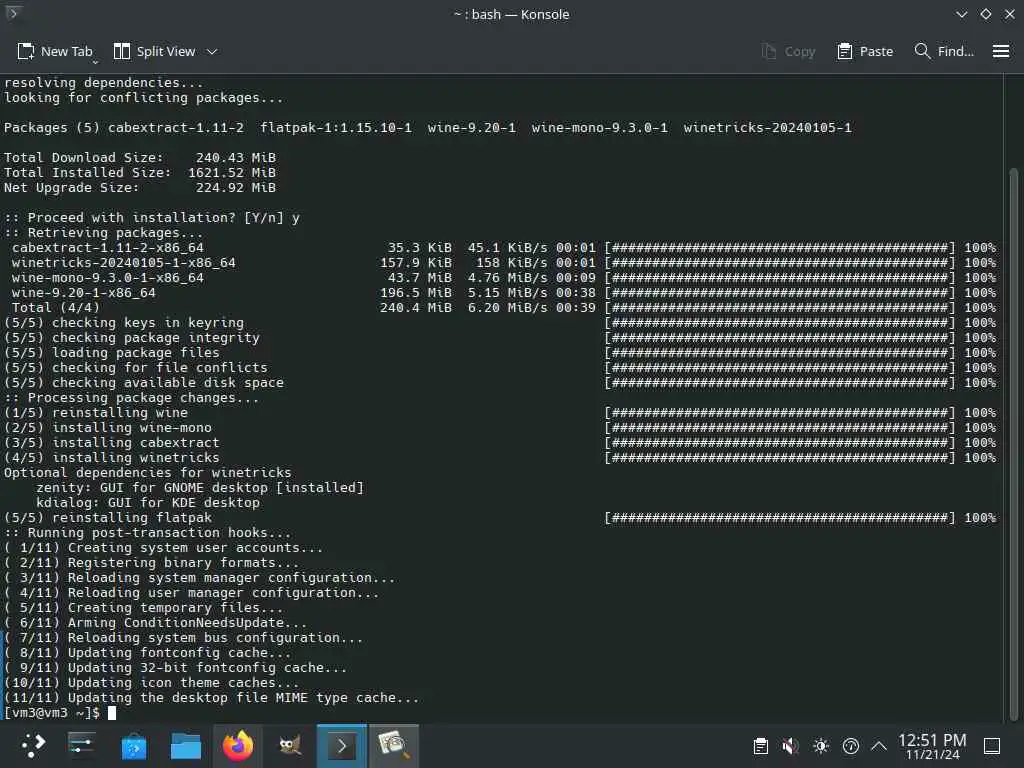Image resolution: width=1024 pixels, height=768 pixels.
Task: Click "( 8/11) Updating fontconfig cache..." line
Action: coord(148,653)
